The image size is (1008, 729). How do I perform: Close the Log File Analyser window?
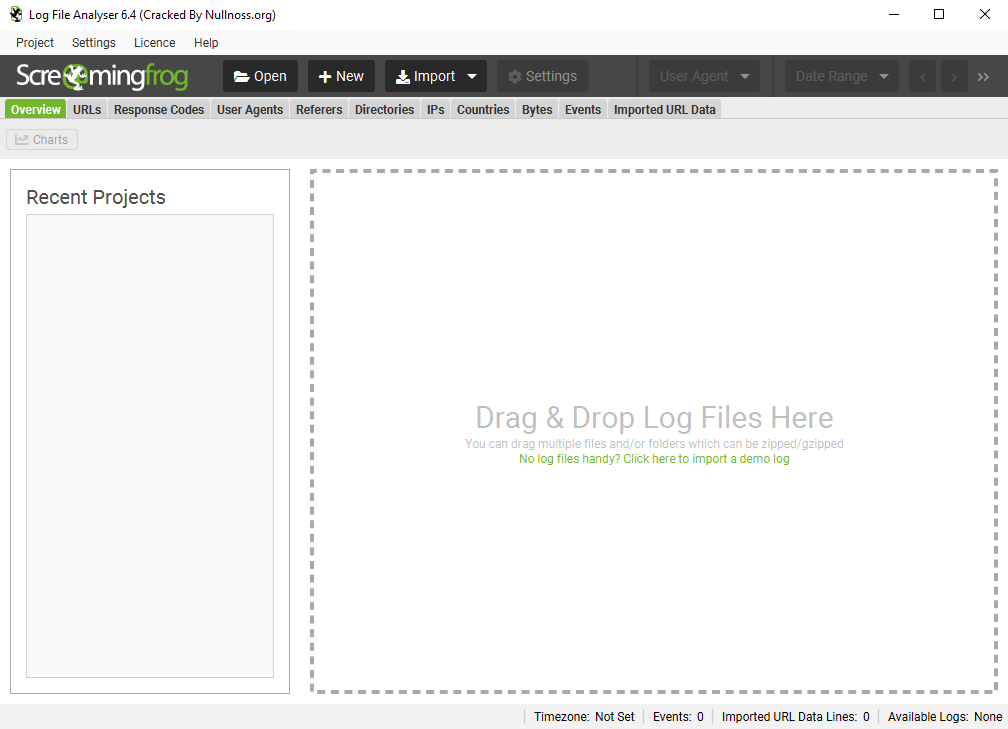pyautogui.click(x=985, y=14)
